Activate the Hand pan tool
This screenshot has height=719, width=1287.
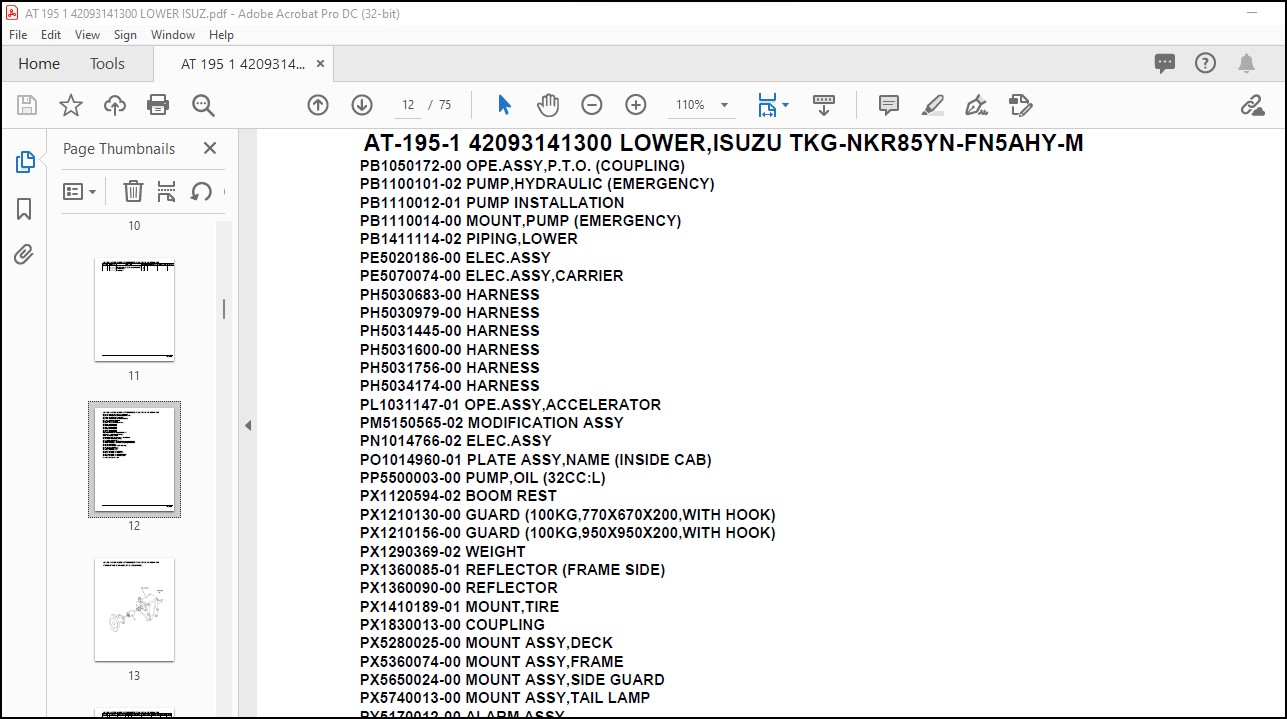click(x=548, y=105)
